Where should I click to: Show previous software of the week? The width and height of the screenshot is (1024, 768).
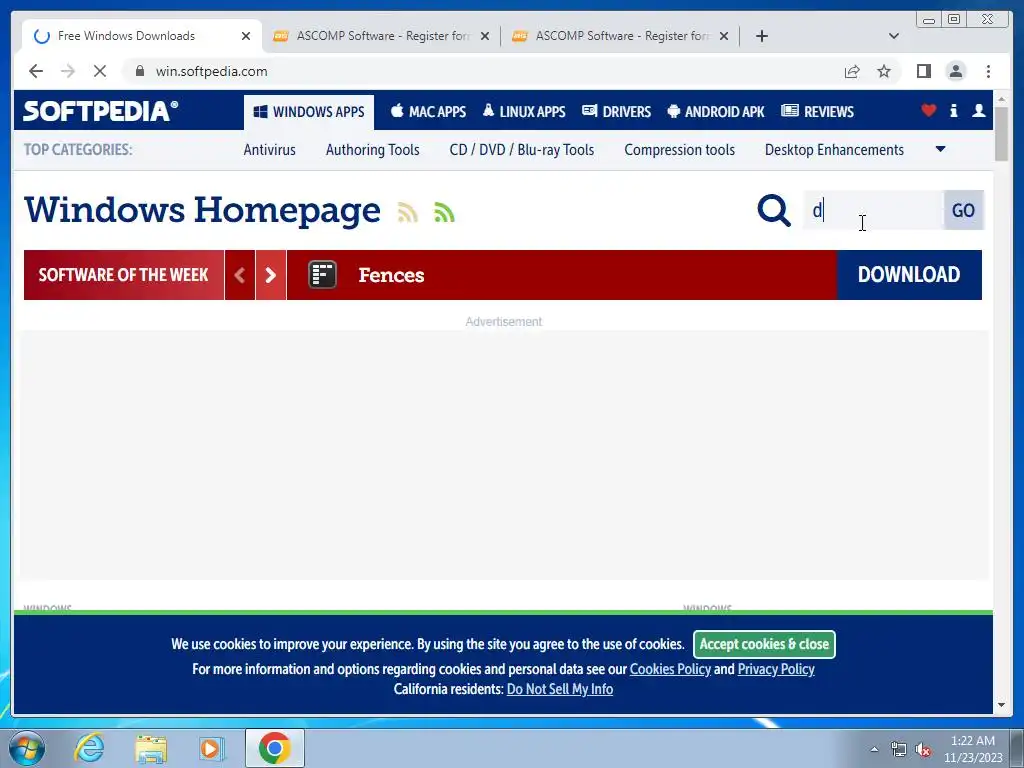240,275
